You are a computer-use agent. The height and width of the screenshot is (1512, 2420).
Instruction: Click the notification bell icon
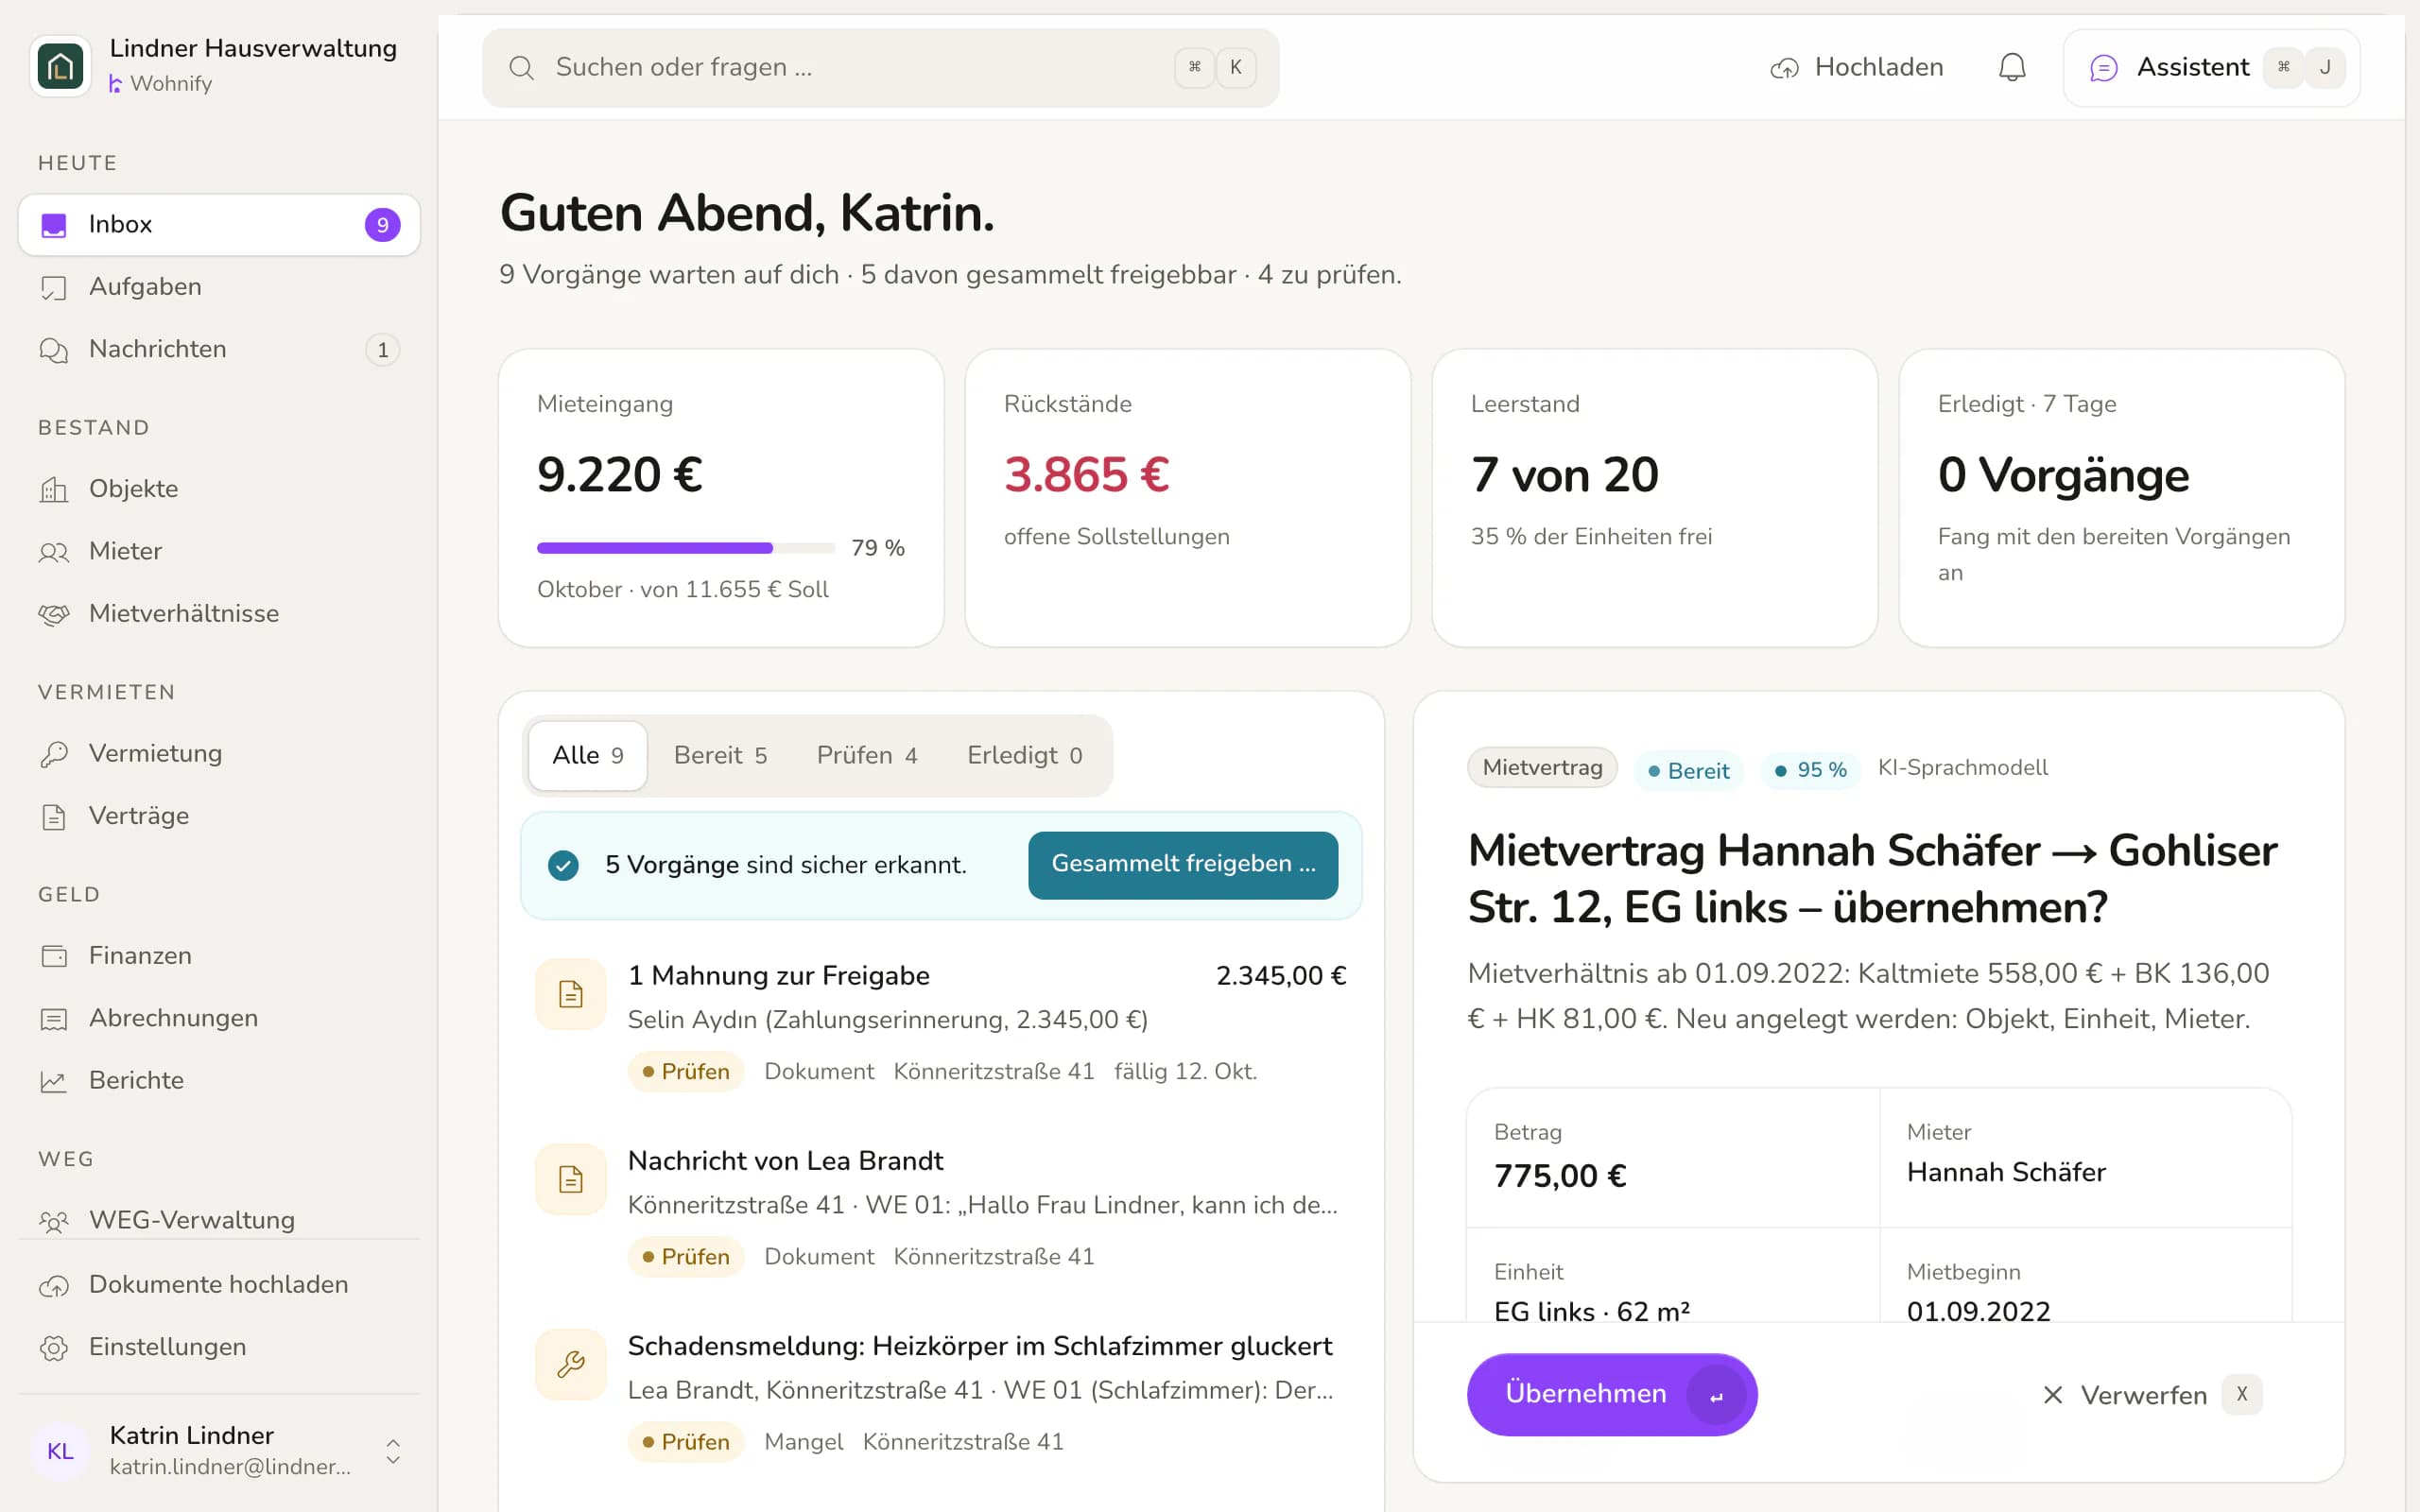[2012, 67]
